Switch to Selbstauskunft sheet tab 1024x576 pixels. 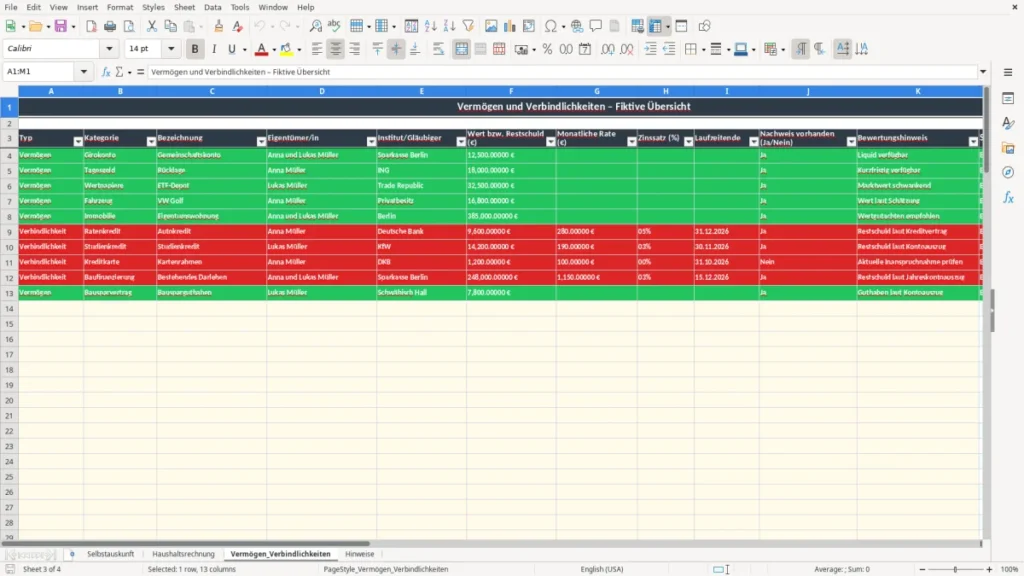click(x=110, y=554)
